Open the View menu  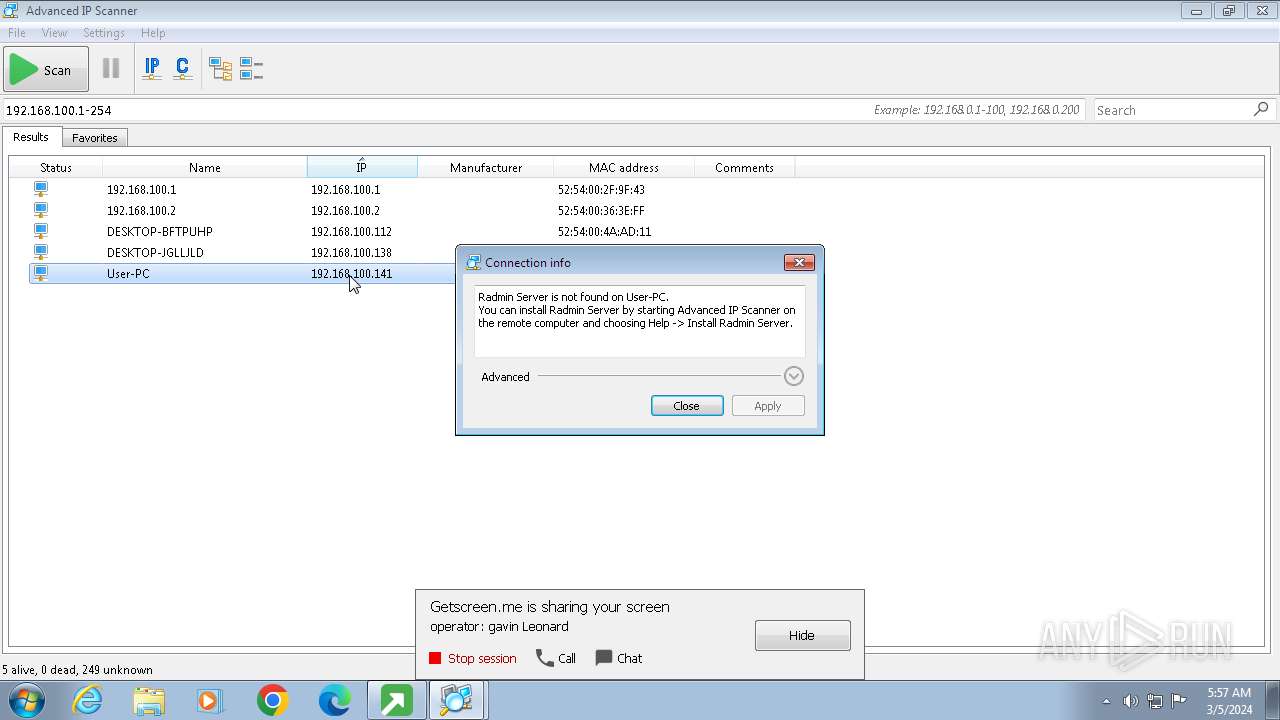pos(54,33)
